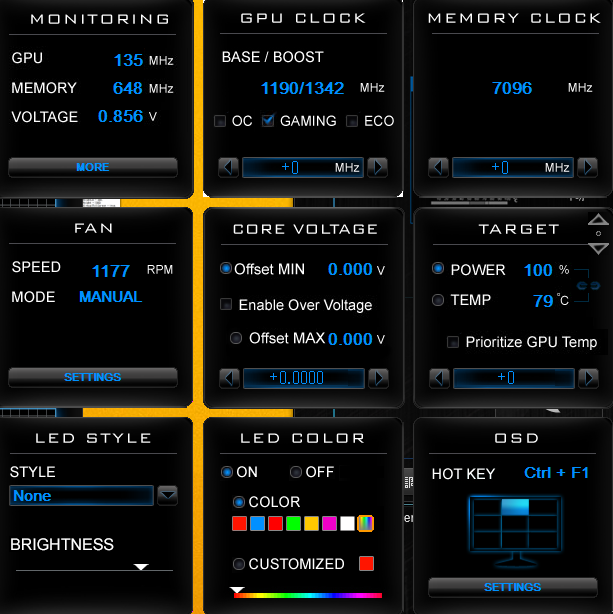Choose the green LED color swatch
The width and height of the screenshot is (613, 614).
293,524
